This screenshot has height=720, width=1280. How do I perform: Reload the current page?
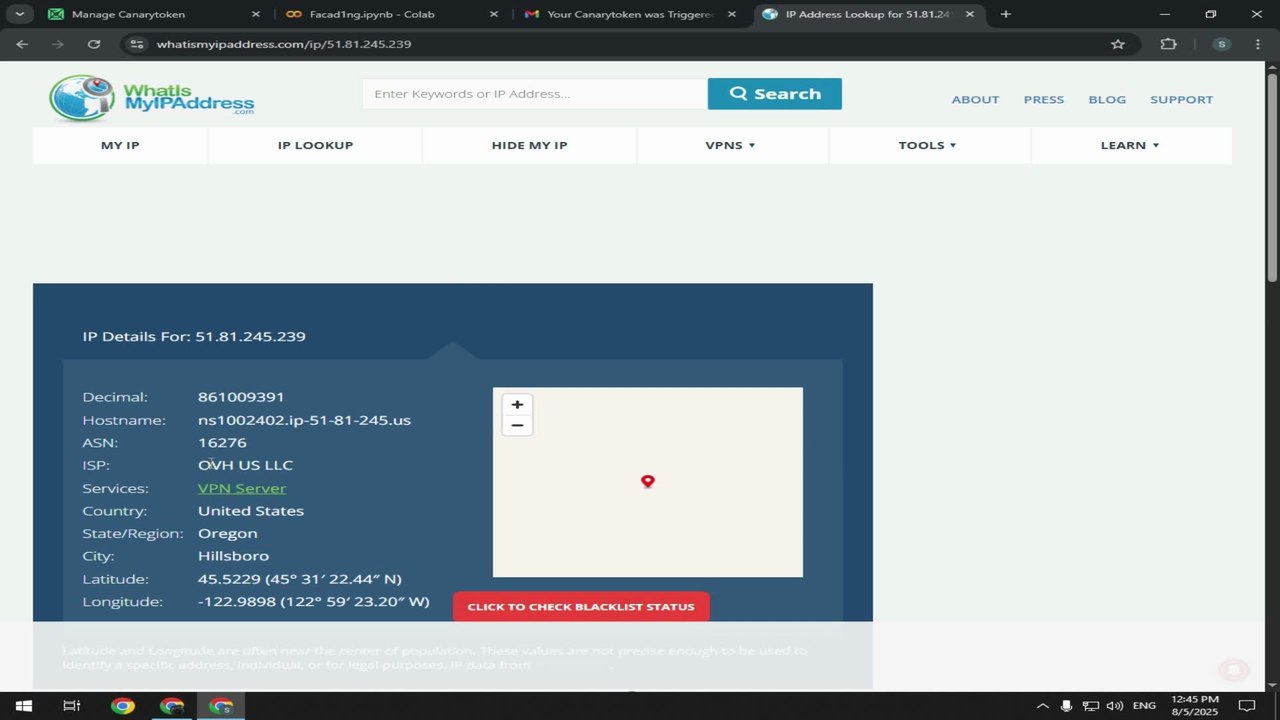(x=94, y=44)
